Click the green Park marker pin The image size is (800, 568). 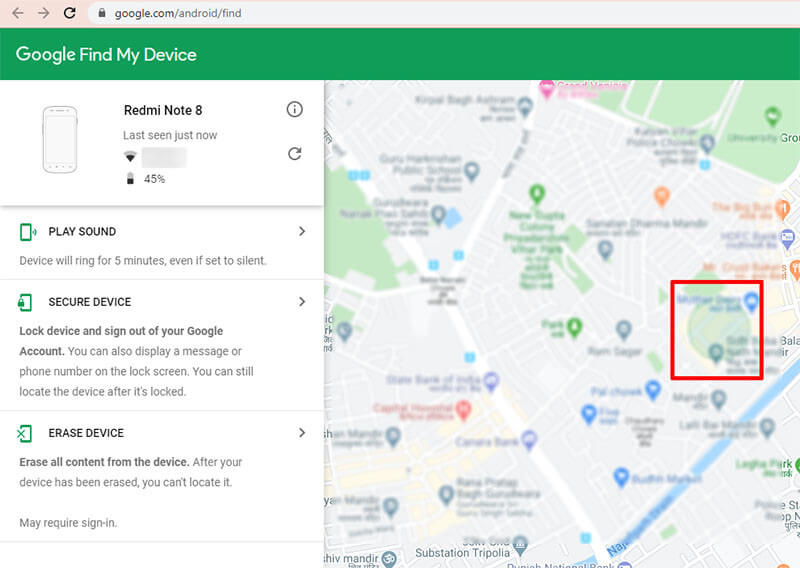(x=574, y=327)
